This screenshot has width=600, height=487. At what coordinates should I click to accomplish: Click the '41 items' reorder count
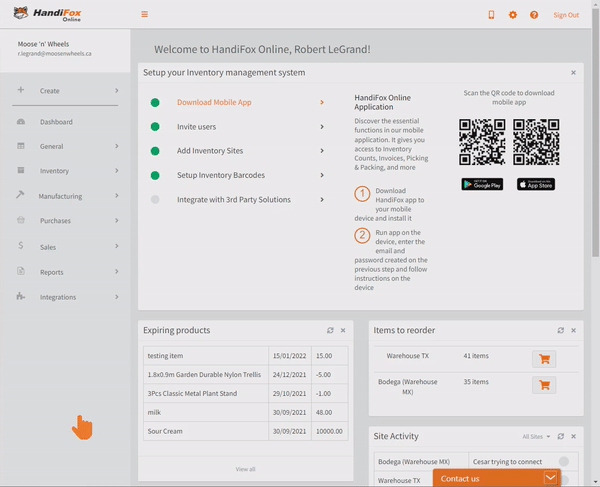476,356
